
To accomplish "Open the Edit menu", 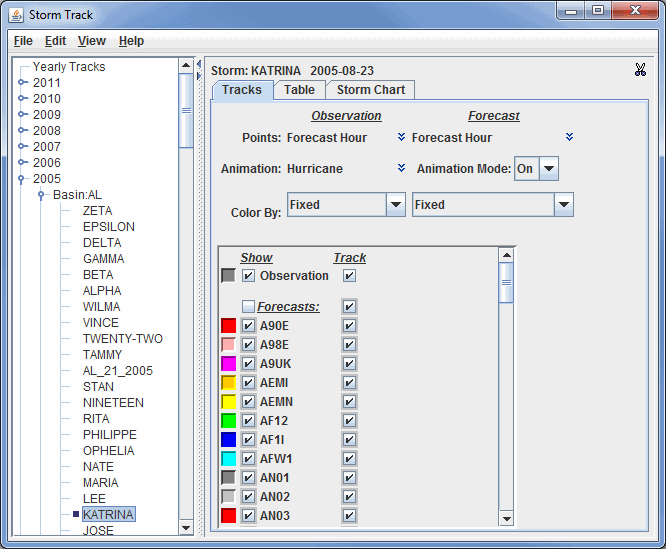I will [x=55, y=41].
